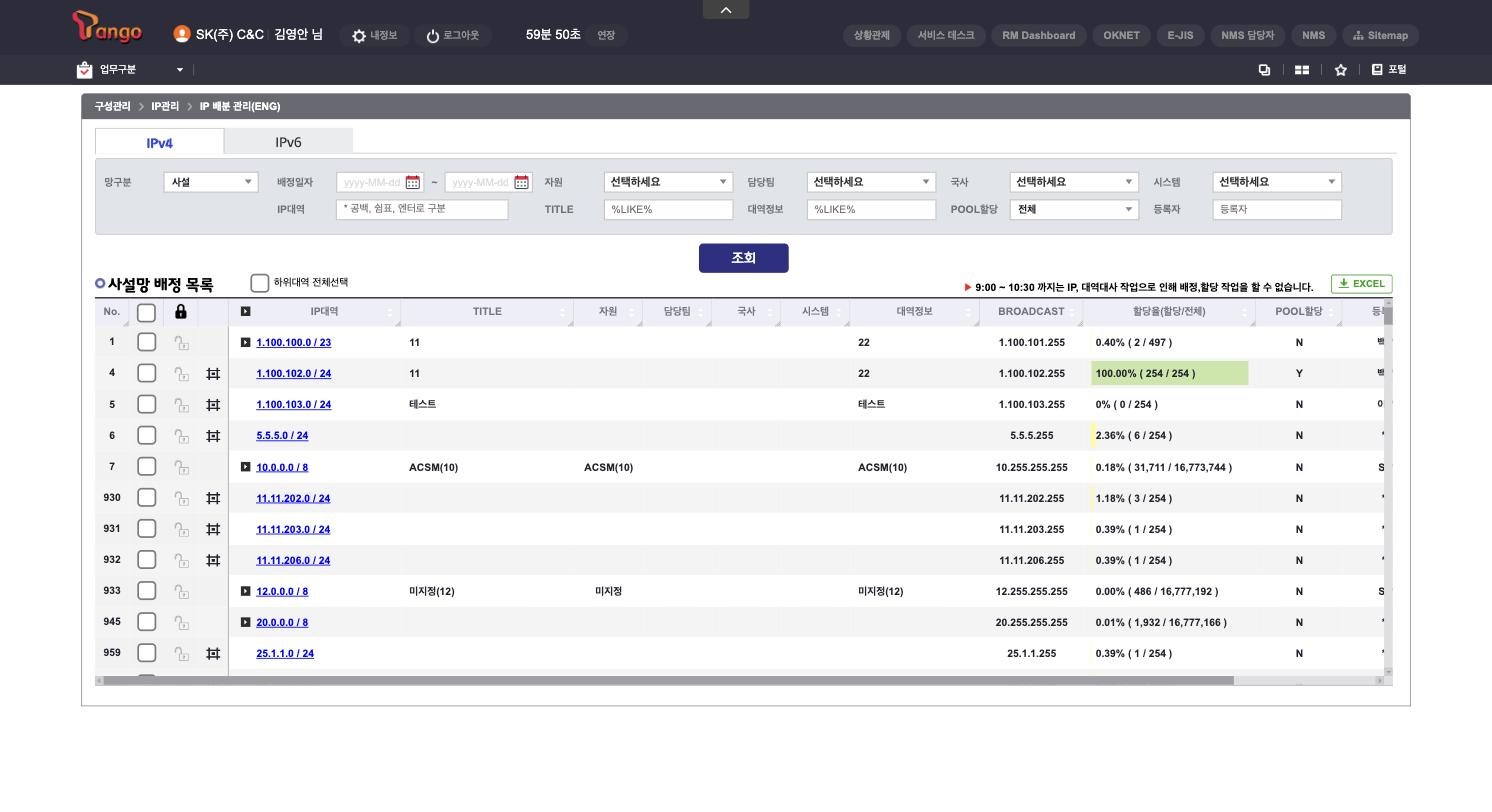Click the horizontal scrollbar under the table
Image resolution: width=1492 pixels, height=812 pixels.
pyautogui.click(x=668, y=680)
